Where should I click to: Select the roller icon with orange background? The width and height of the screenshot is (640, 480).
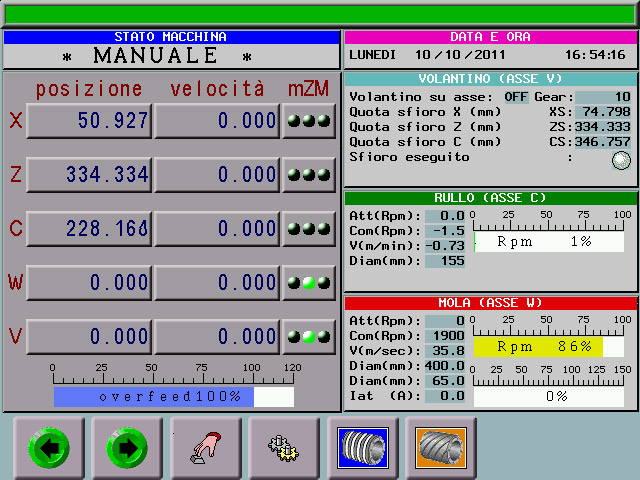point(441,448)
